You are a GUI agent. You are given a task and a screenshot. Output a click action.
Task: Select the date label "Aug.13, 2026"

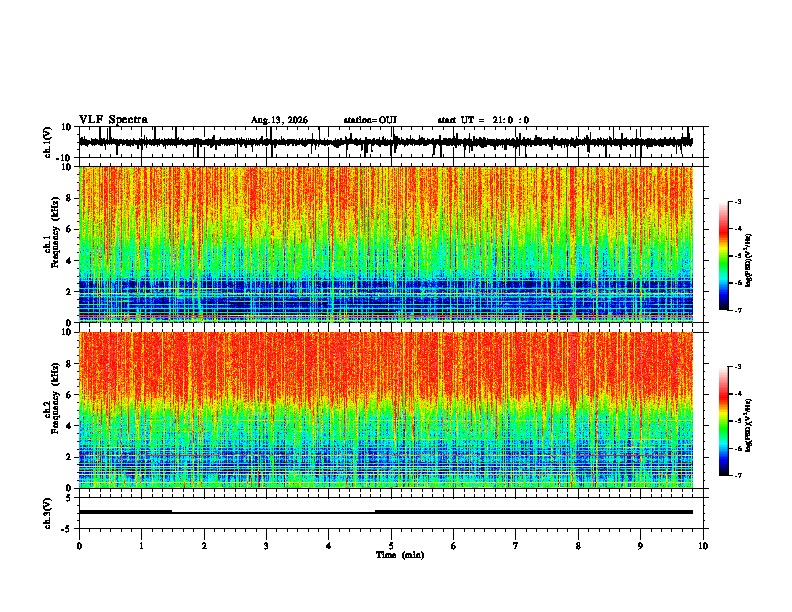(279, 120)
